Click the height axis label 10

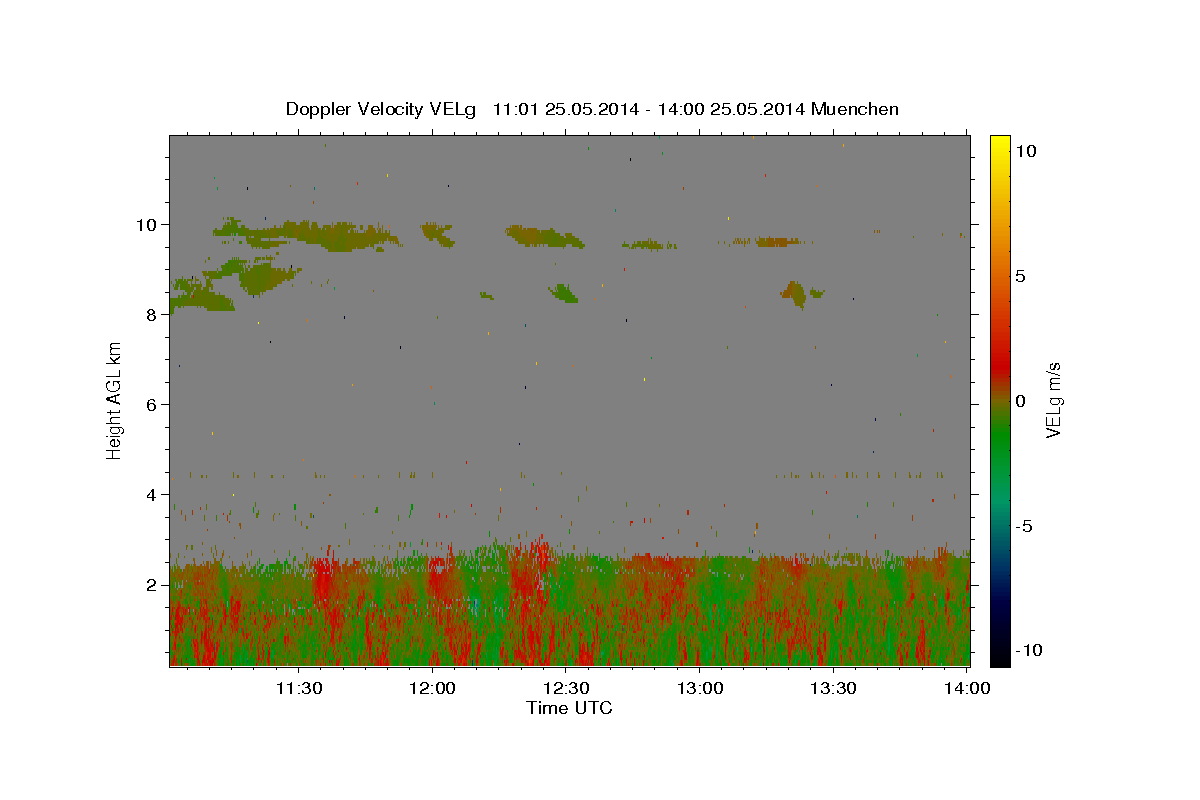149,224
